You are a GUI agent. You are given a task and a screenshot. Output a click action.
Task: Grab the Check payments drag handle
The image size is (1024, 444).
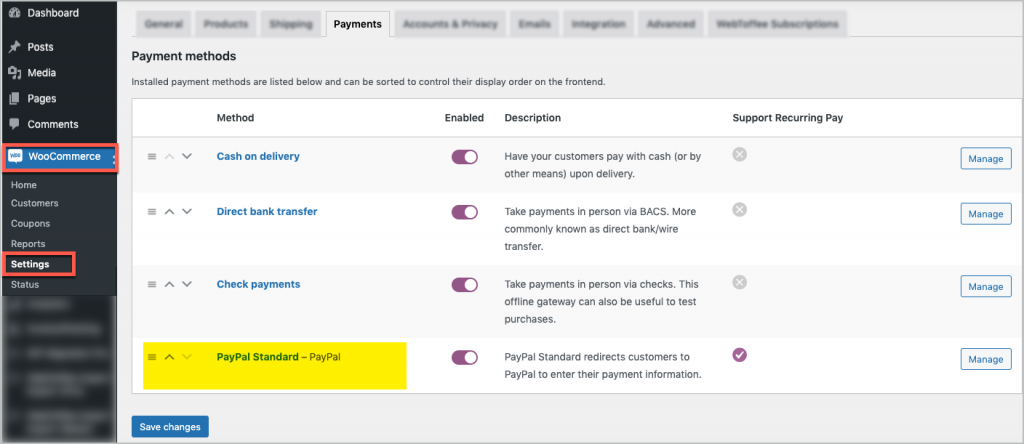pyautogui.click(x=152, y=284)
